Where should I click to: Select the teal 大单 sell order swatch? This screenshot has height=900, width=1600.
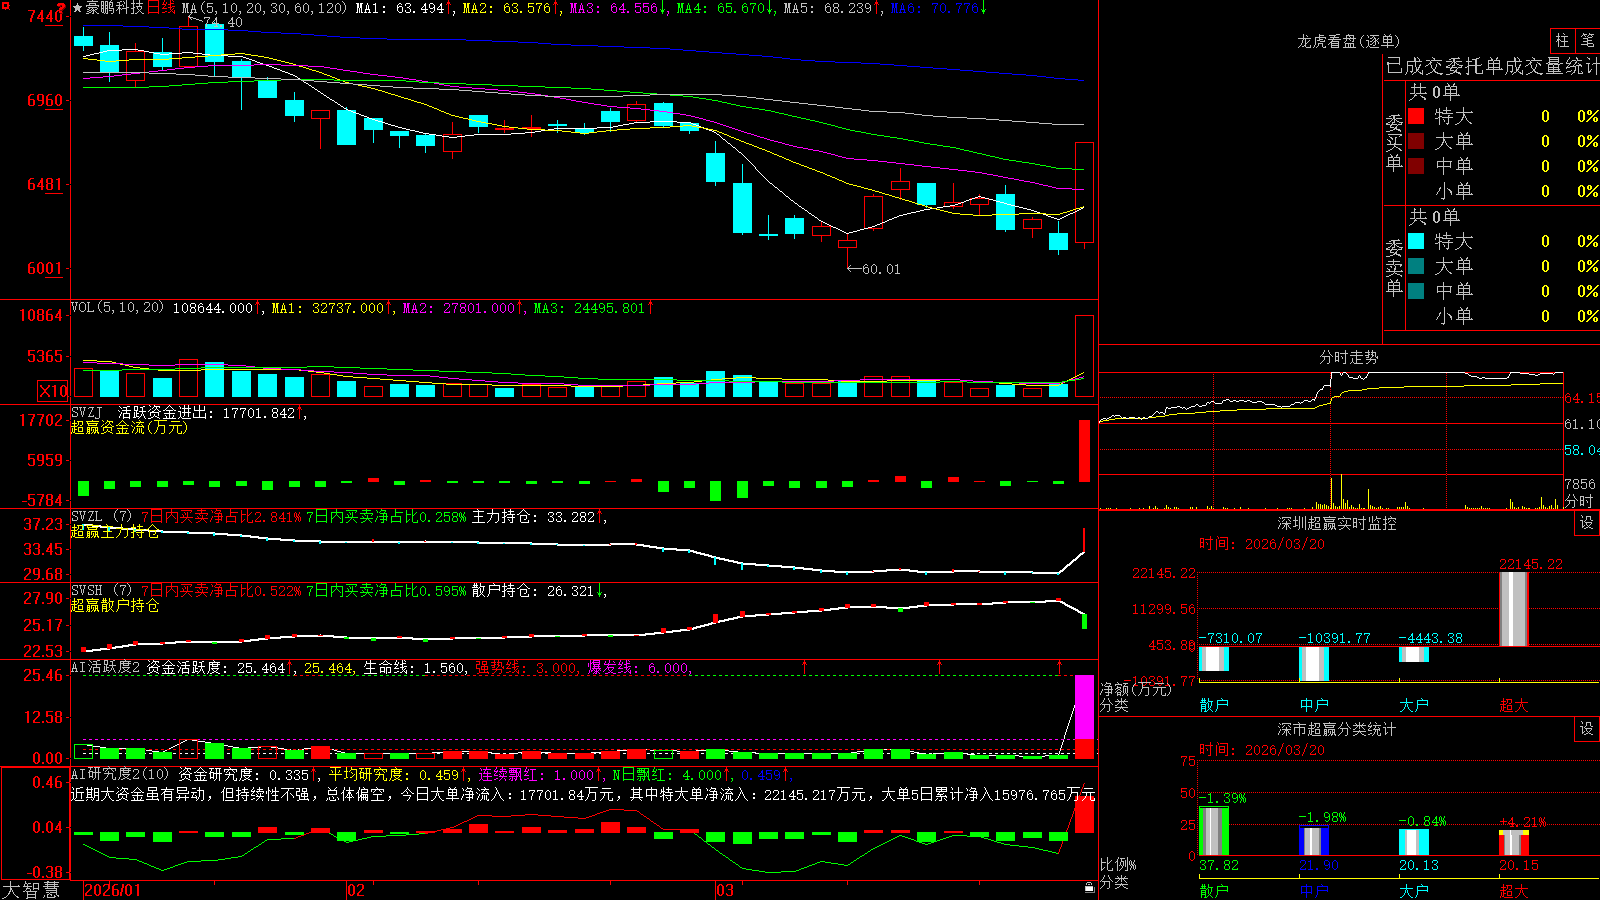pyautogui.click(x=1416, y=266)
